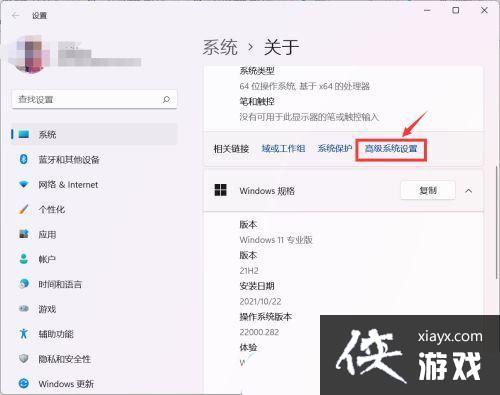Click the 没有可用于此显示器的笔或触控输入 text

(x=309, y=117)
